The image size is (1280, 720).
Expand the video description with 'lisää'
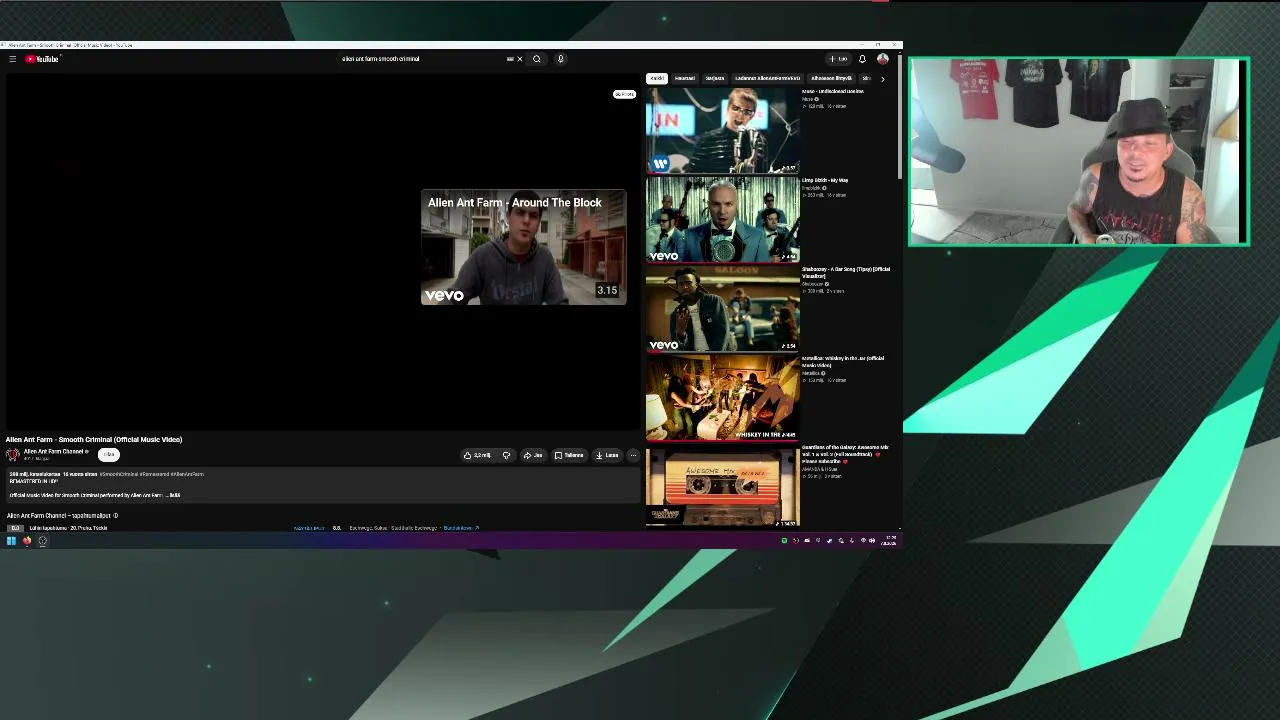[174, 495]
